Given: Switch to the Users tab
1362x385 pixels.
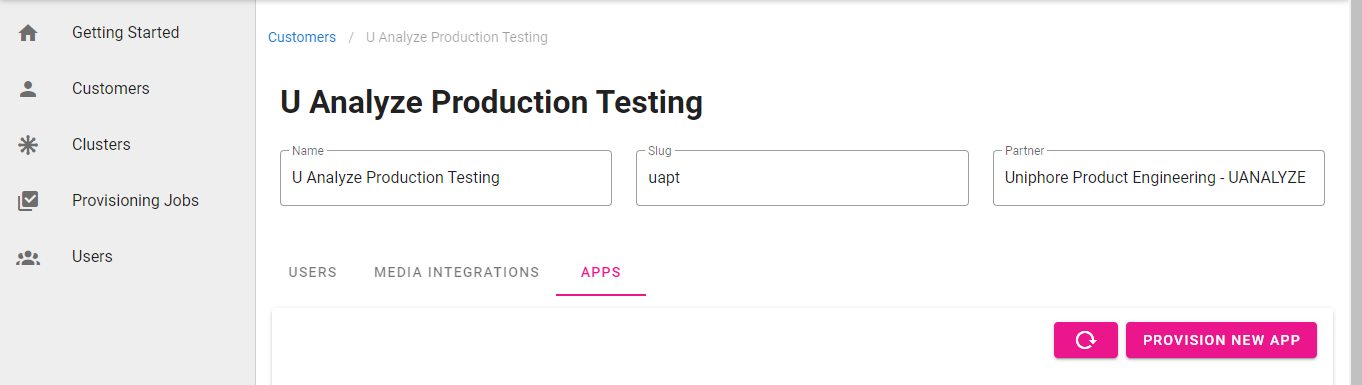Looking at the screenshot, I should pos(313,272).
